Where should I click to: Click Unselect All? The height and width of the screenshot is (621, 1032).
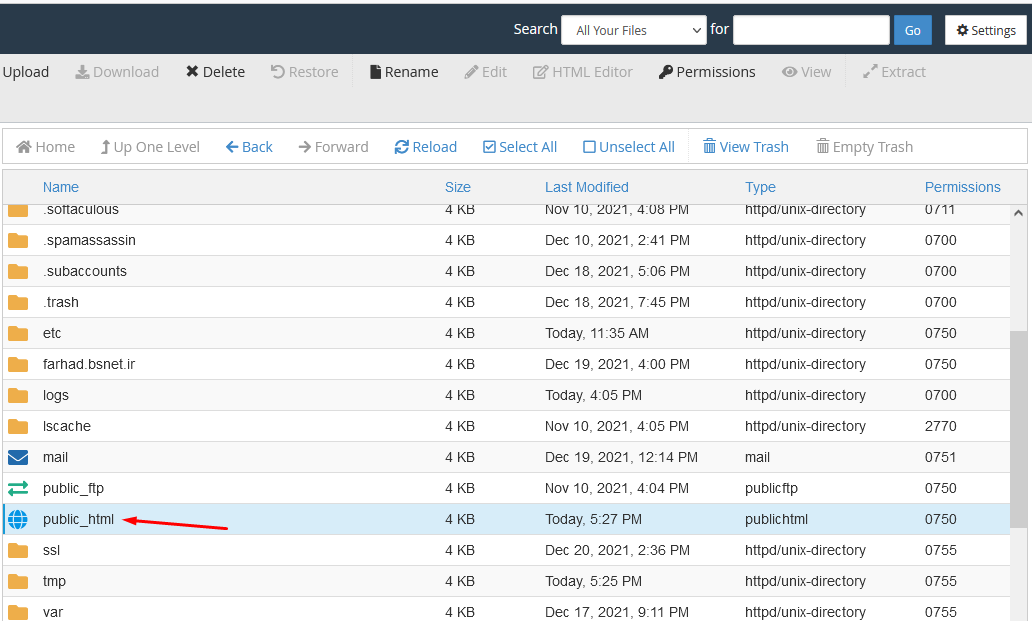(629, 147)
